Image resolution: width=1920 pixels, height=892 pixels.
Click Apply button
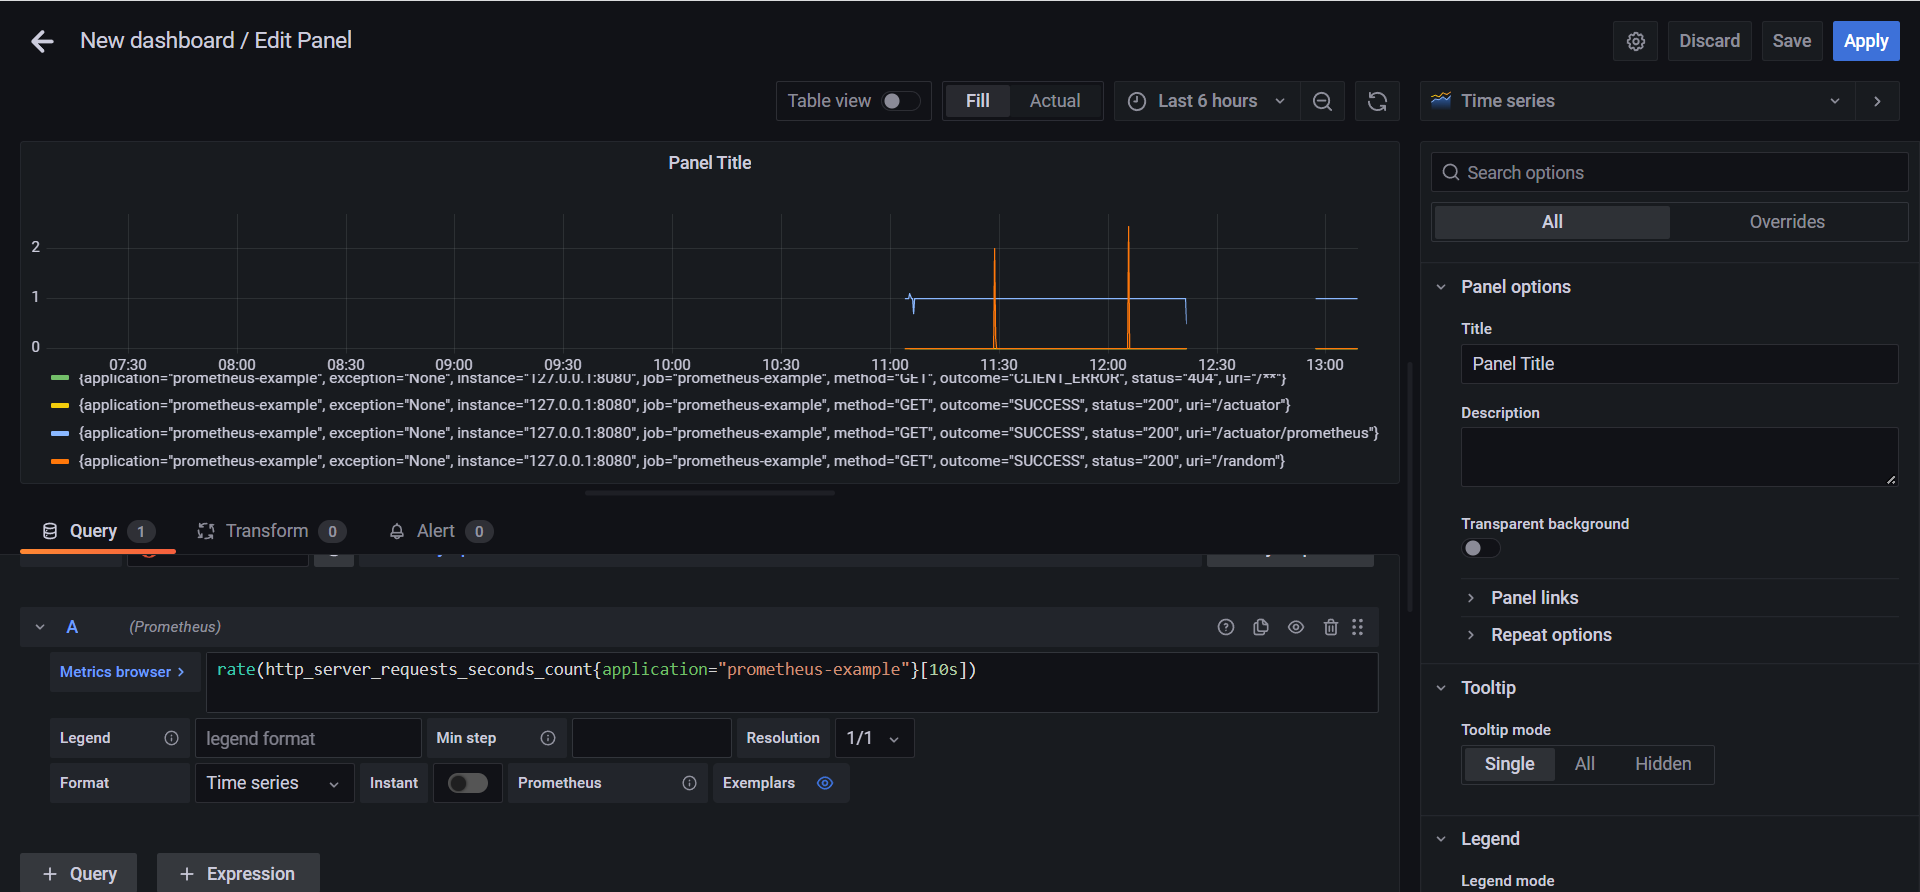pyautogui.click(x=1866, y=41)
